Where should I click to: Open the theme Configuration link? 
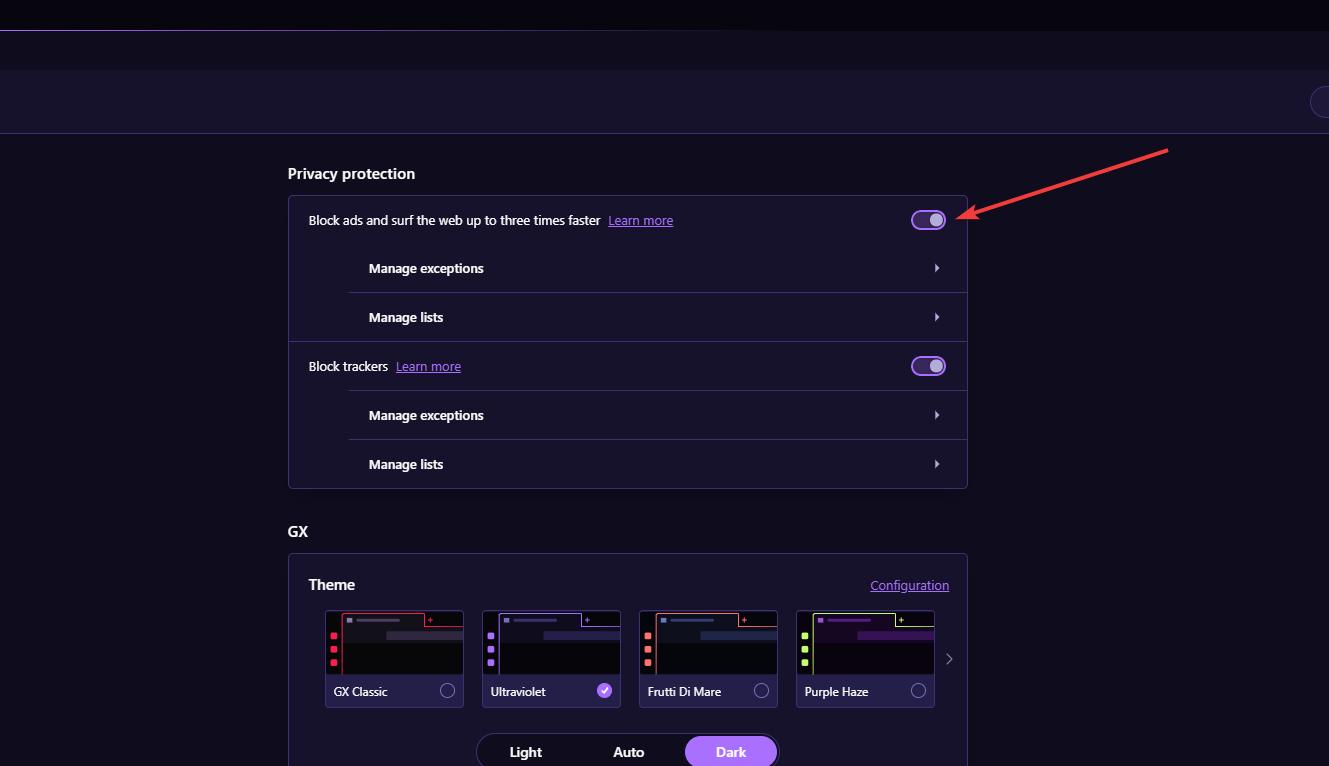click(909, 586)
